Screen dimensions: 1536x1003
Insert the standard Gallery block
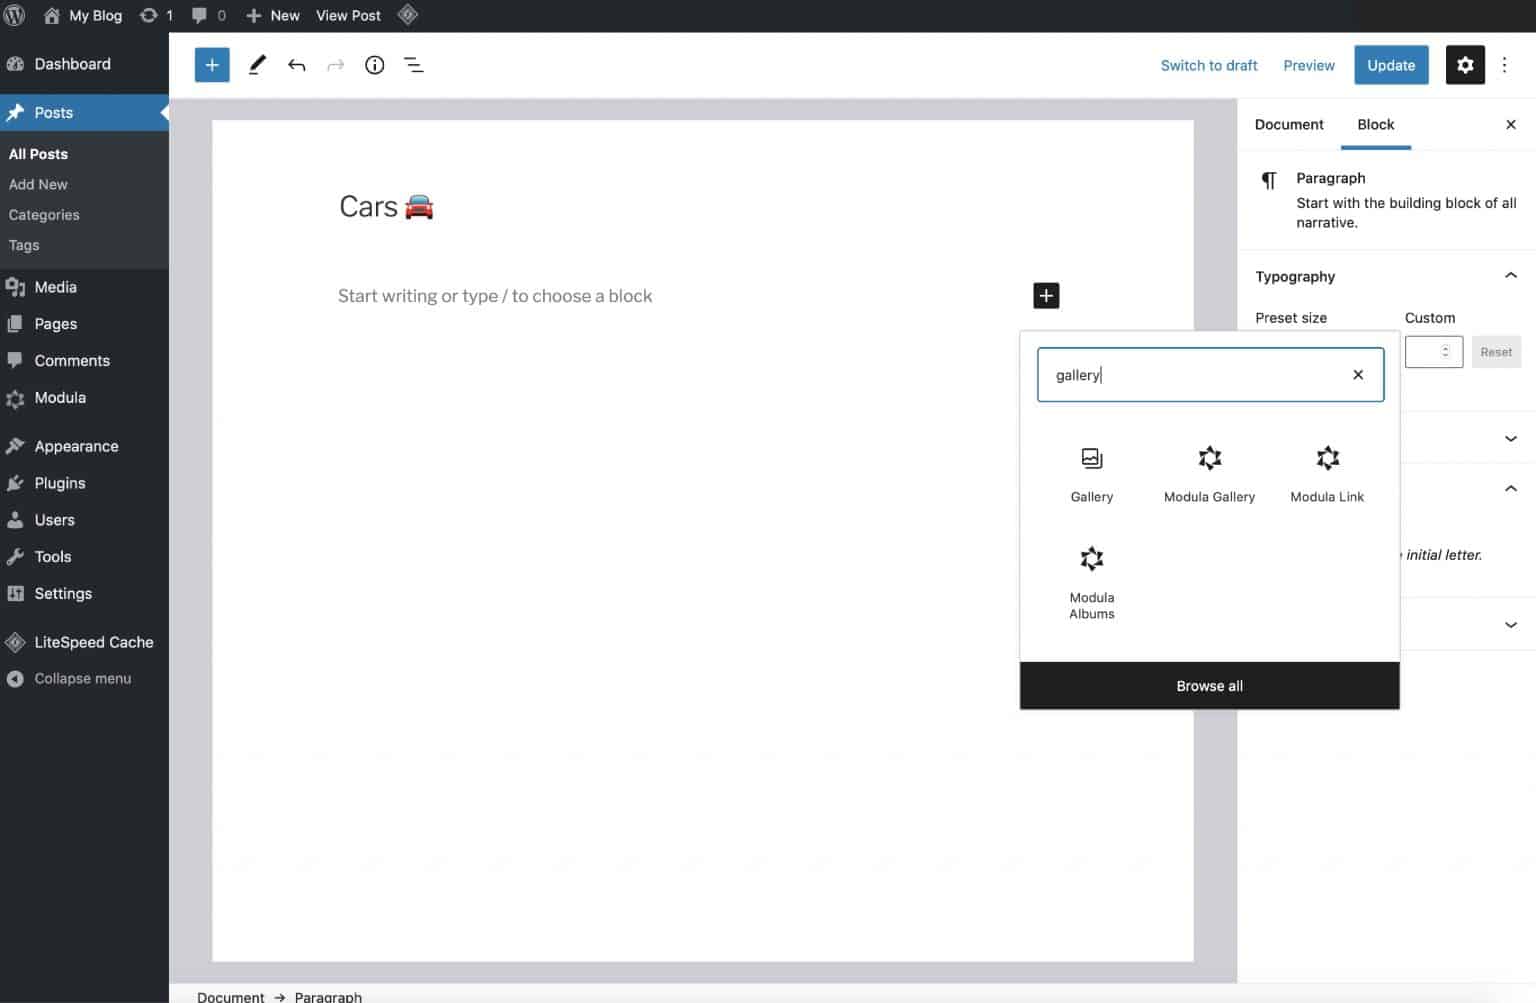tap(1090, 470)
